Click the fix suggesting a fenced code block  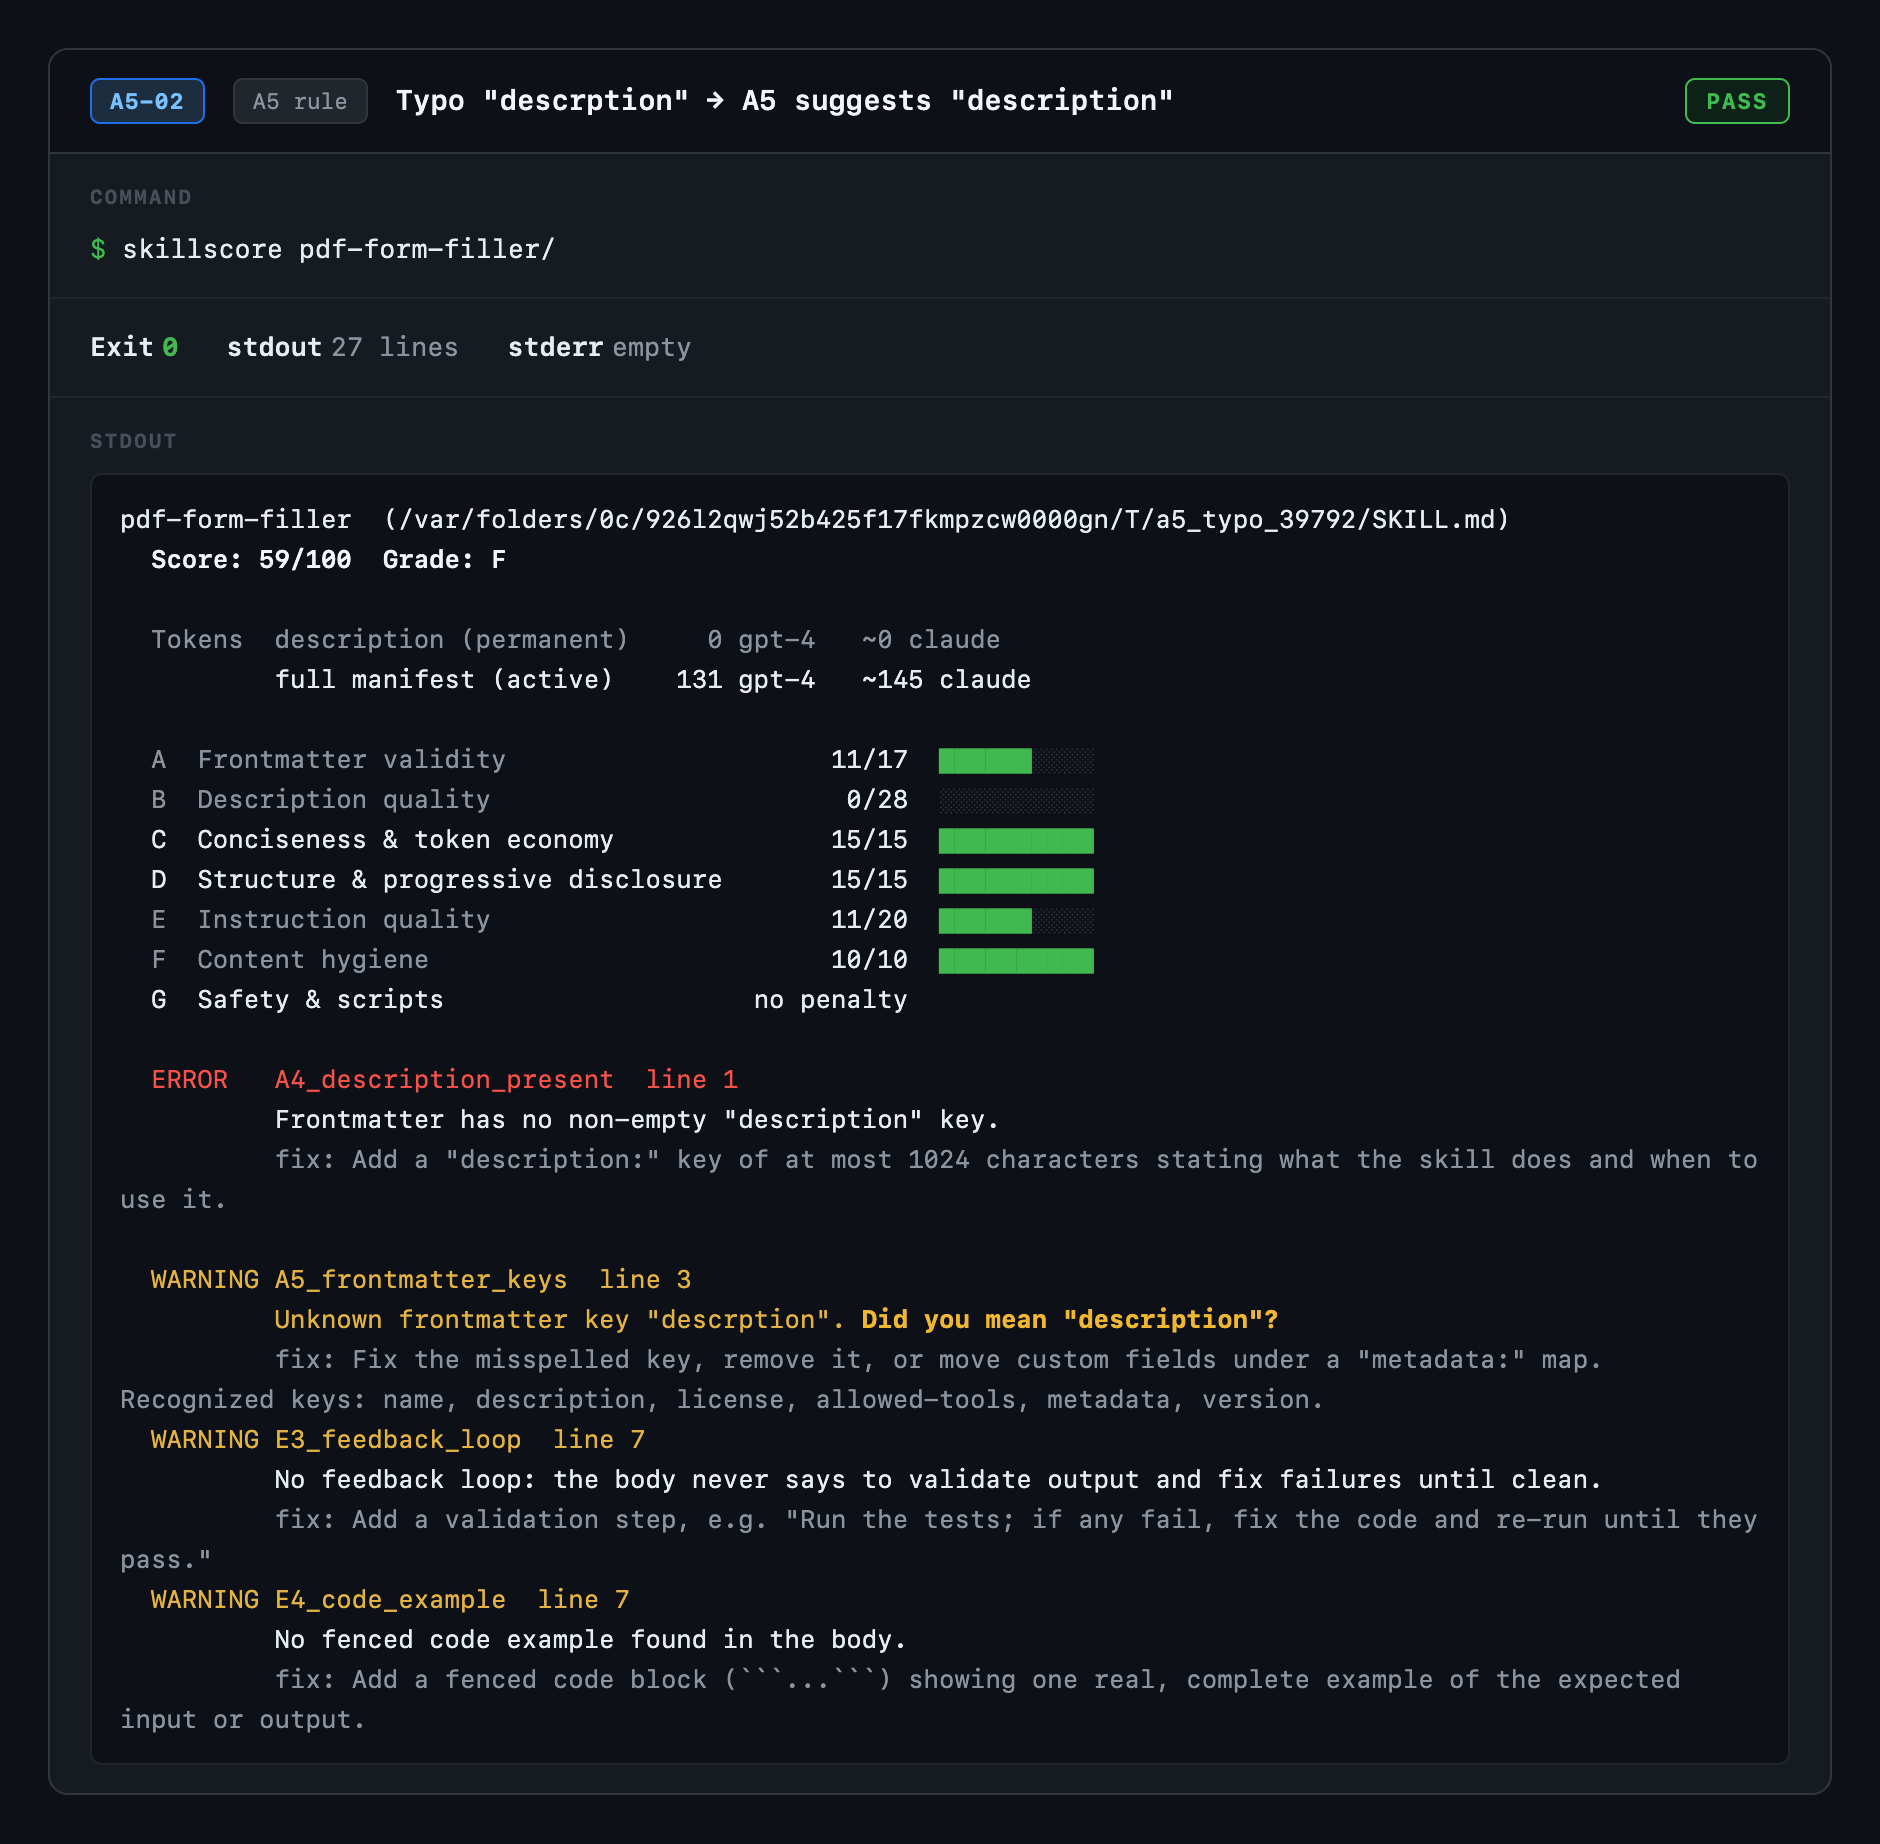pyautogui.click(x=900, y=1699)
